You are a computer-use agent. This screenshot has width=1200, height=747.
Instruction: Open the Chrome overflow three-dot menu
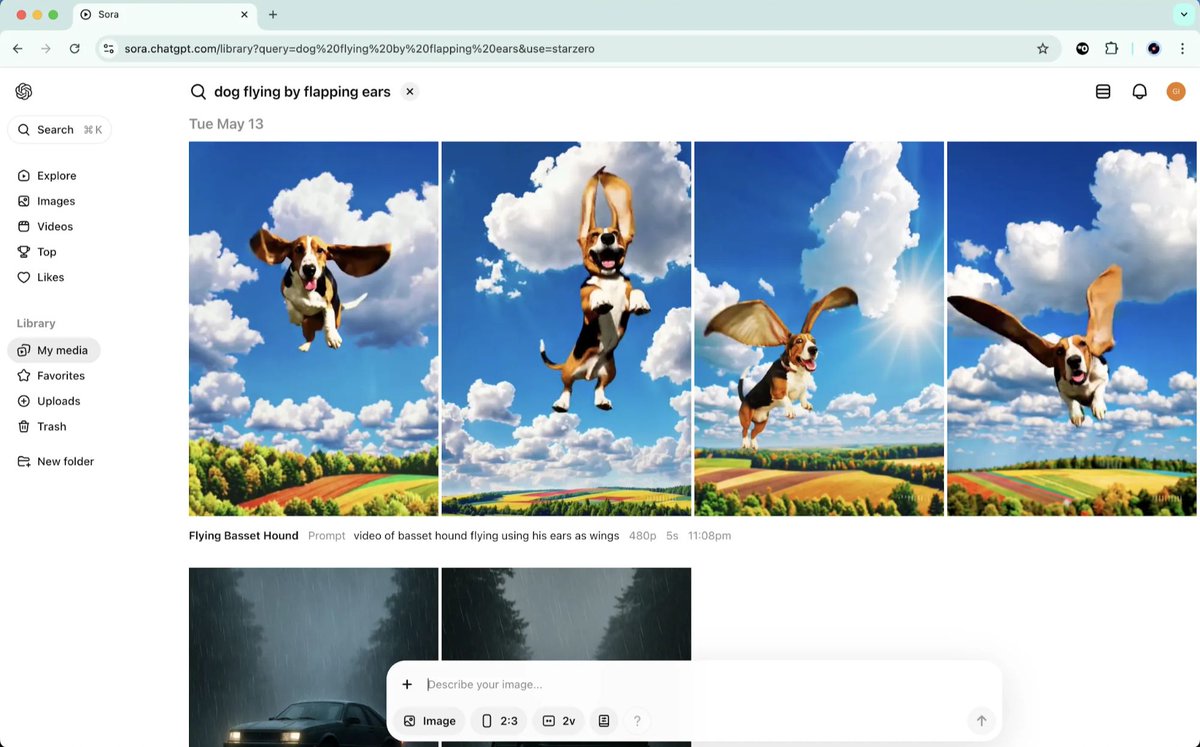pos(1183,48)
